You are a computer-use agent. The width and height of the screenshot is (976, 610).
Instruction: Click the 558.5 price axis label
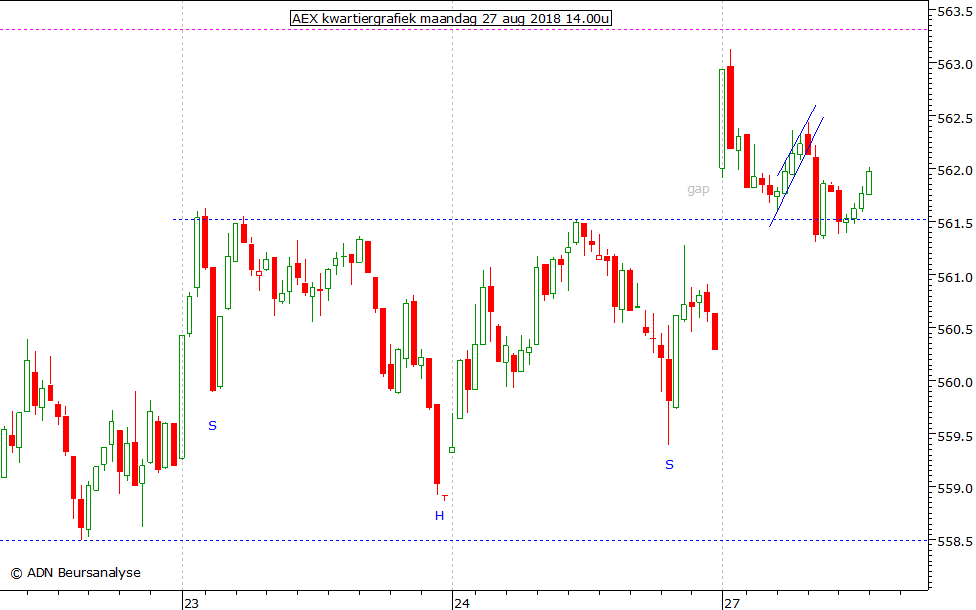pos(954,542)
